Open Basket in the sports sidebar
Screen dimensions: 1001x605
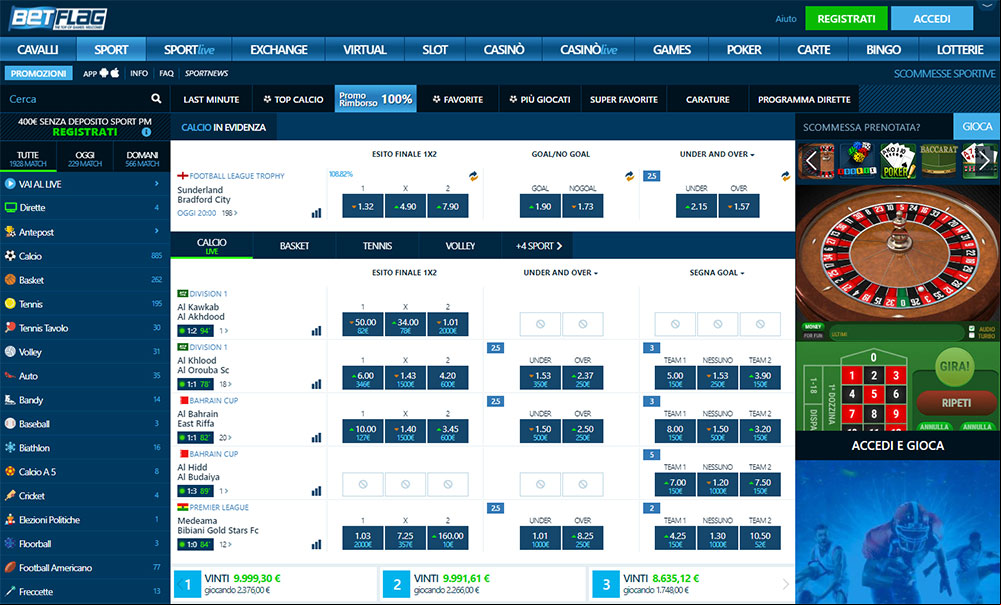pyautogui.click(x=85, y=280)
